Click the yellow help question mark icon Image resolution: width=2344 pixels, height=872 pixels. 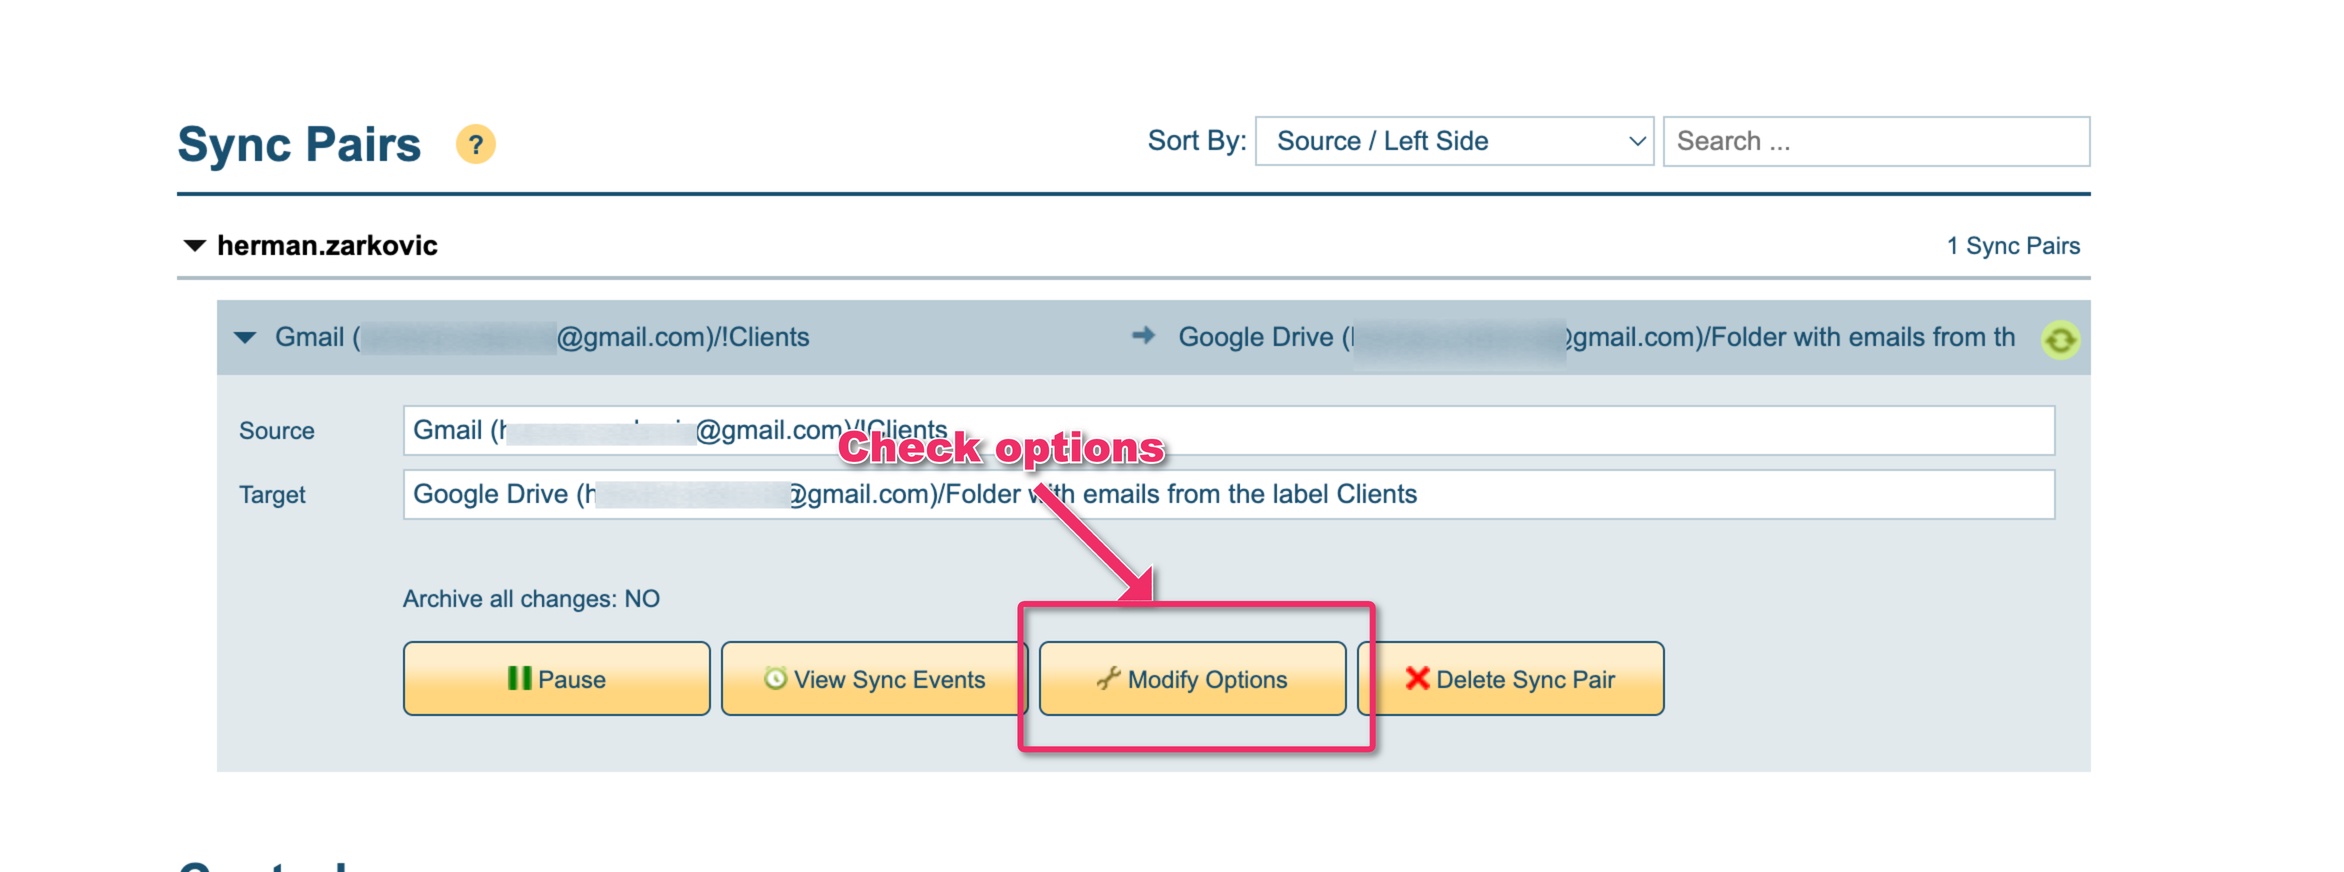point(475,145)
